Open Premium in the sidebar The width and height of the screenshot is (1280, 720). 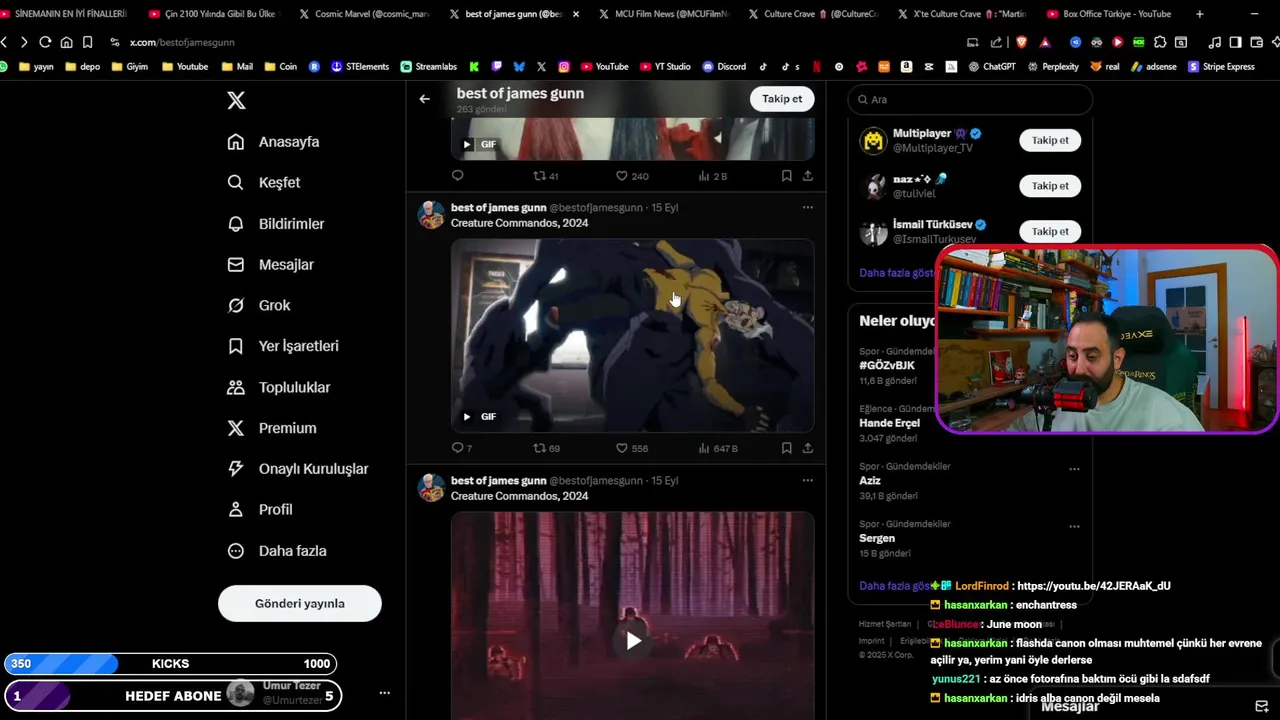271,428
